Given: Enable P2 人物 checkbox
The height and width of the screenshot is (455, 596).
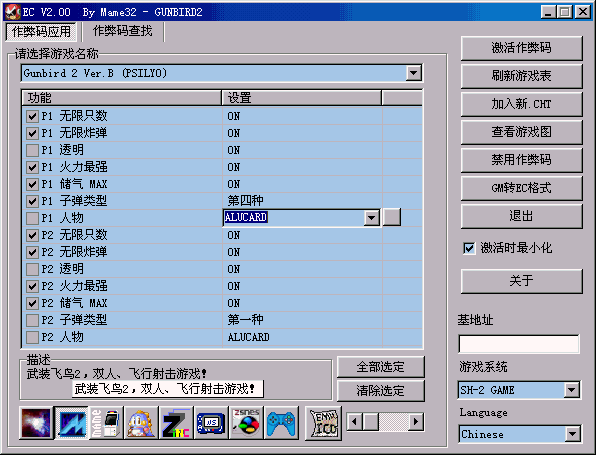Looking at the screenshot, I should pyautogui.click(x=32, y=337).
